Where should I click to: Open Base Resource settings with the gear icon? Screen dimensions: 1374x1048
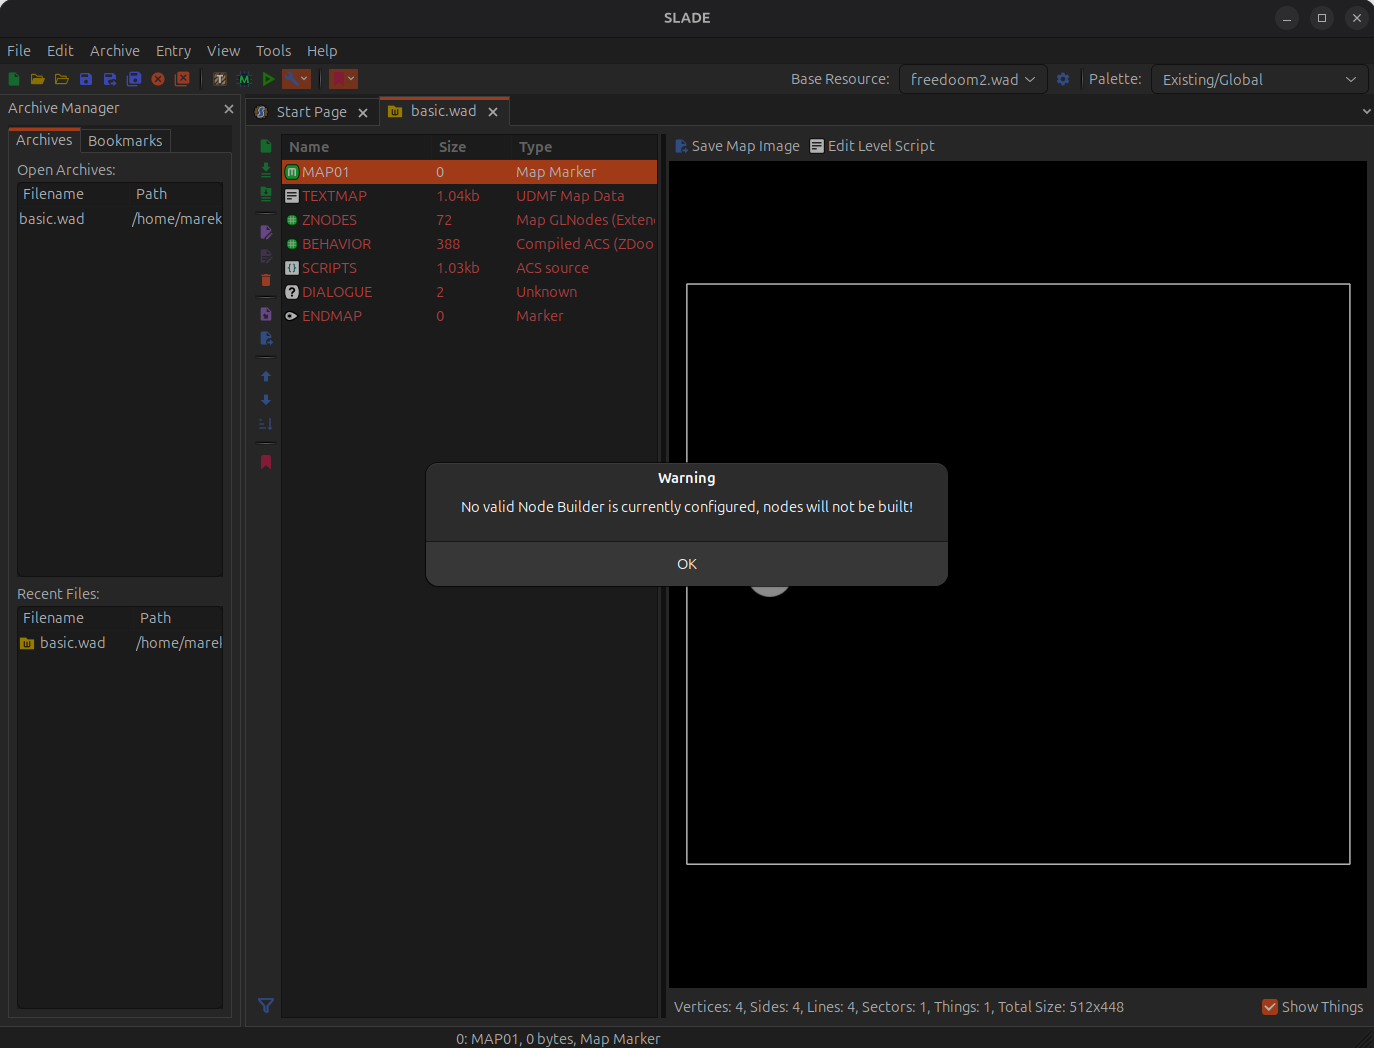(1063, 79)
